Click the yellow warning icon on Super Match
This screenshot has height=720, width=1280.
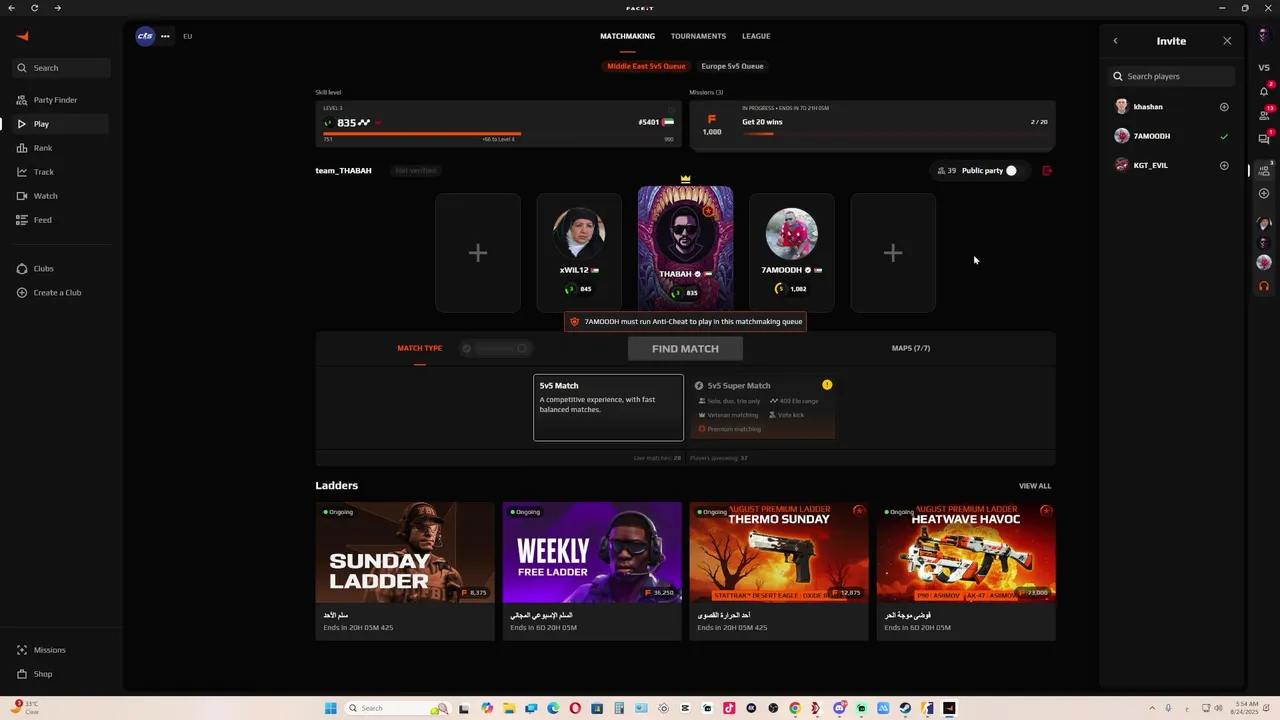827,385
